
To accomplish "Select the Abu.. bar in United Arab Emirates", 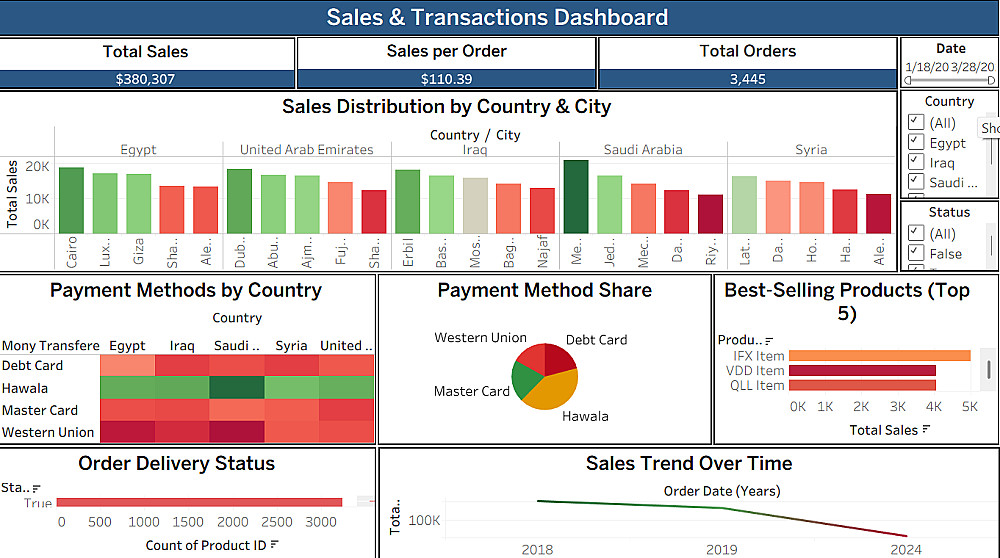I will (273, 204).
